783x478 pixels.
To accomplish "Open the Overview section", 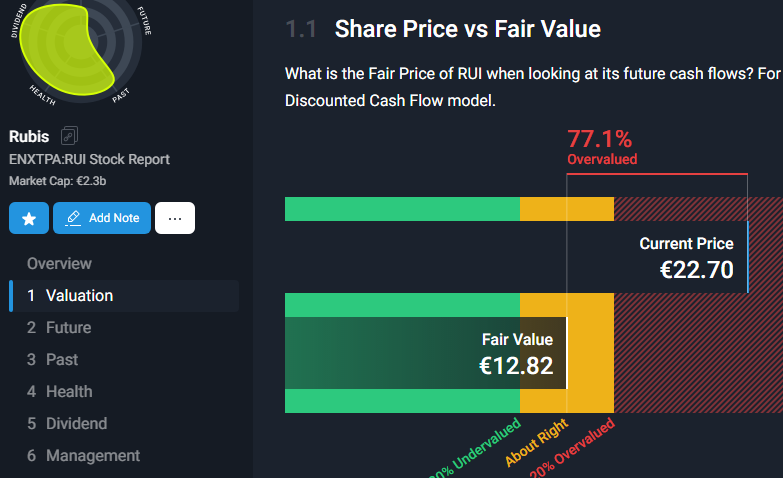I will [x=59, y=263].
